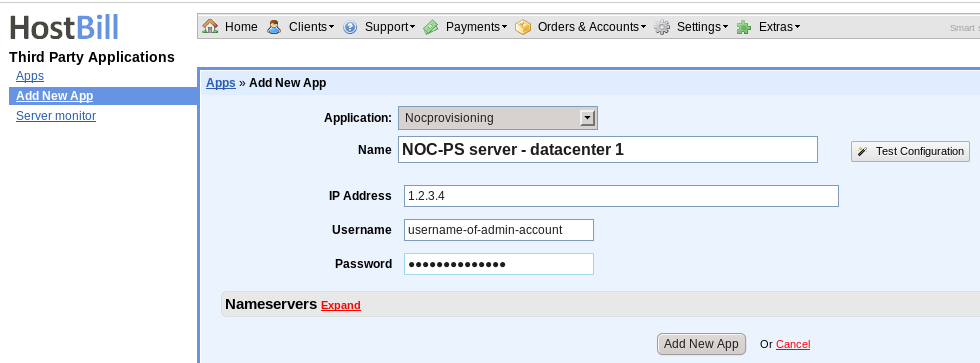Screen dimensions: 980x363
Task: Focus the Password input field
Action: click(498, 264)
